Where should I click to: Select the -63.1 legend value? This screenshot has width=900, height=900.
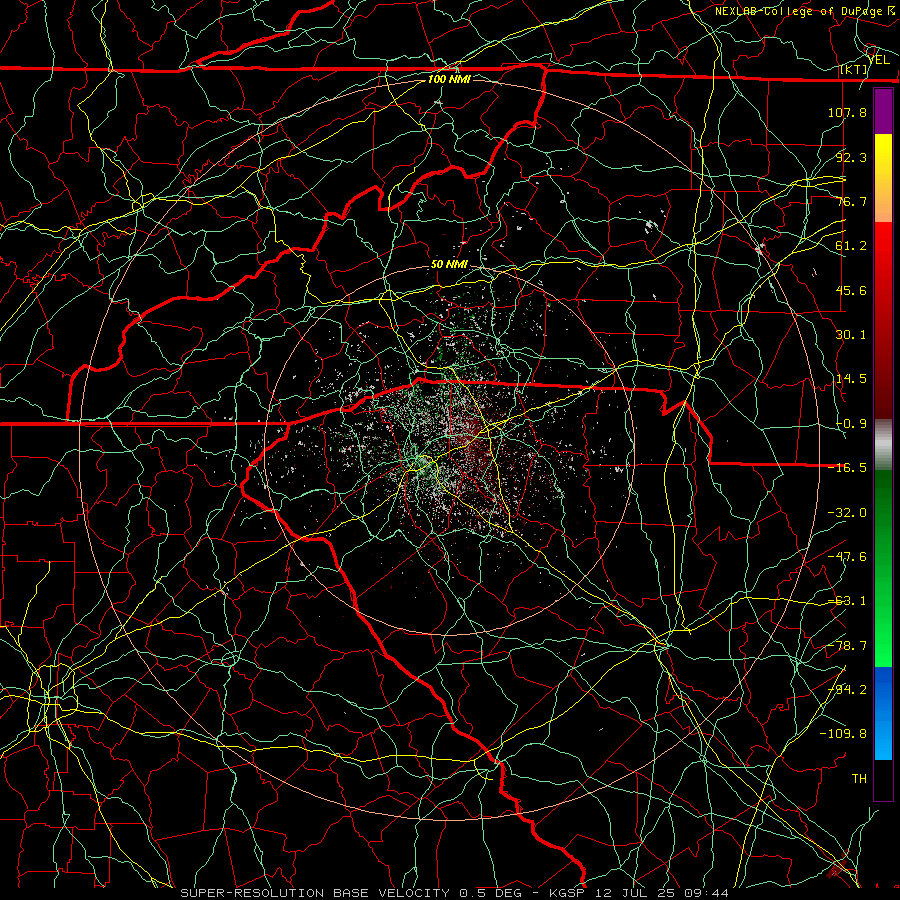[847, 601]
